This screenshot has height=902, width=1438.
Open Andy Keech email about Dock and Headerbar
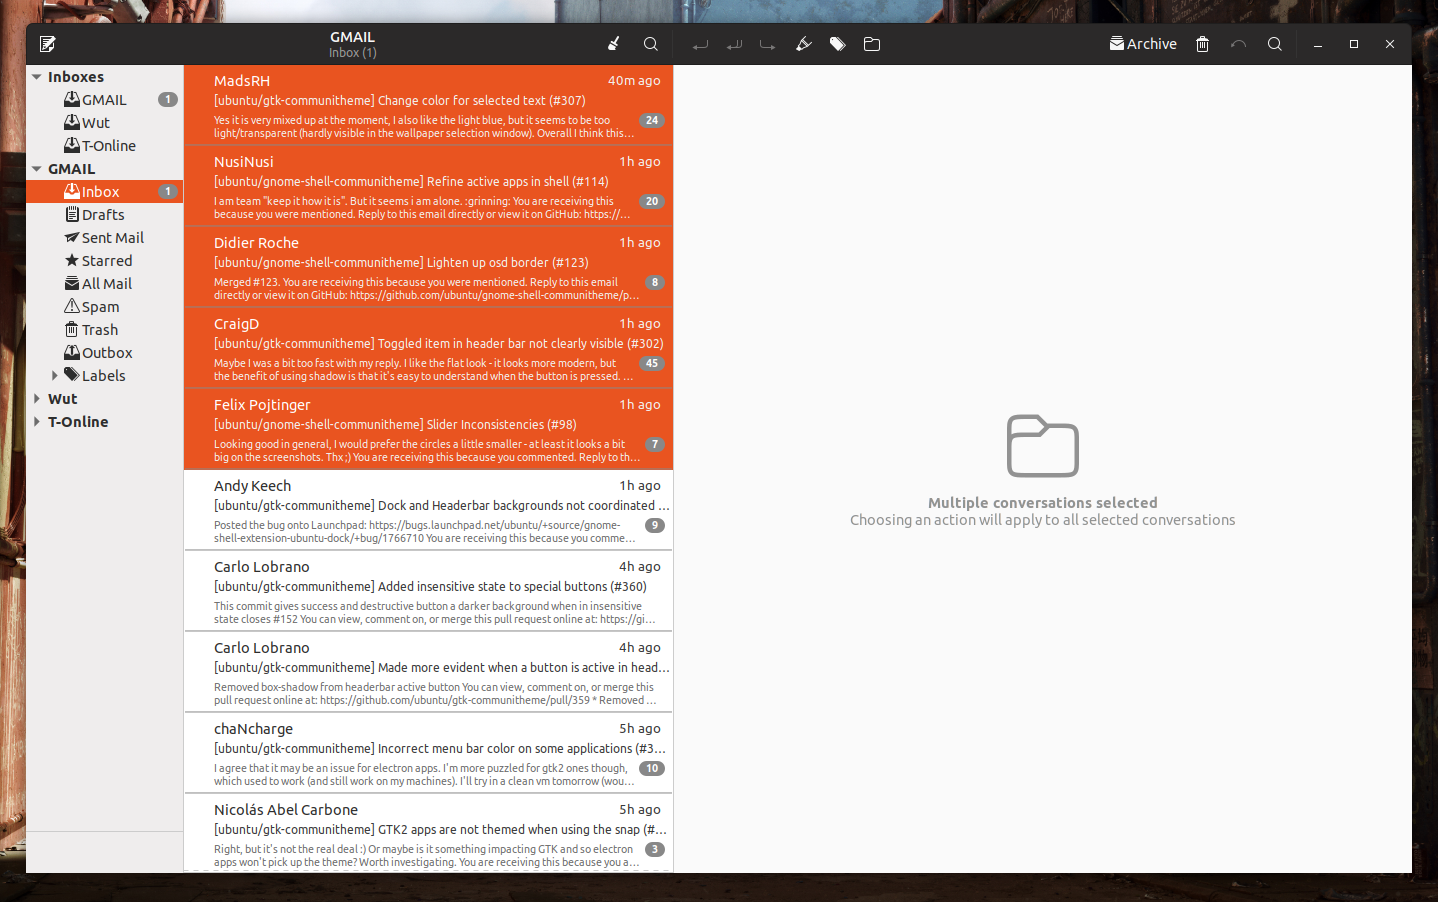[428, 511]
